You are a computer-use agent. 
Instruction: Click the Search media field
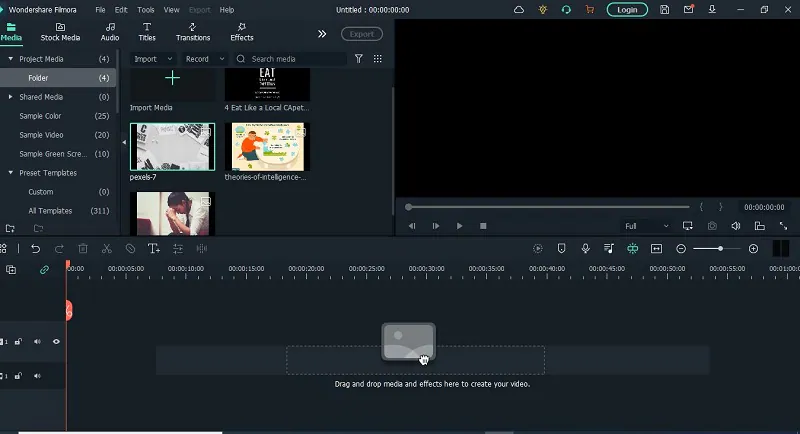tap(290, 59)
